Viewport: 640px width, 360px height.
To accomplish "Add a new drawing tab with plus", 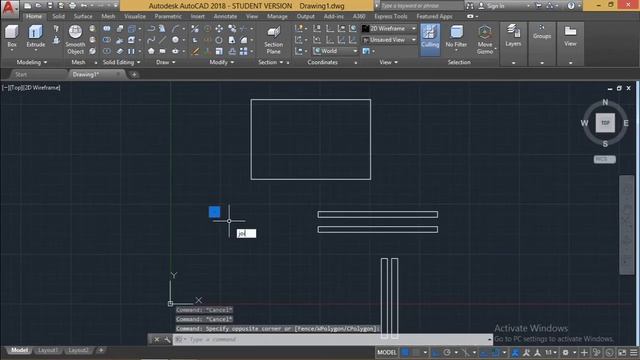I will (134, 75).
